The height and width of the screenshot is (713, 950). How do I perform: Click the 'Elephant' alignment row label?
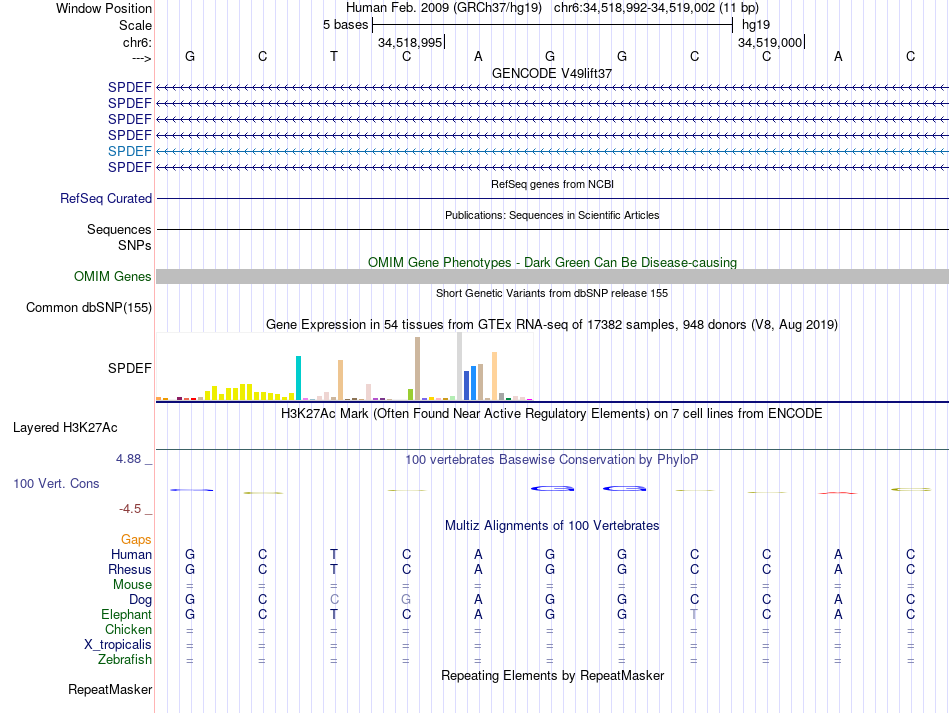coord(127,614)
